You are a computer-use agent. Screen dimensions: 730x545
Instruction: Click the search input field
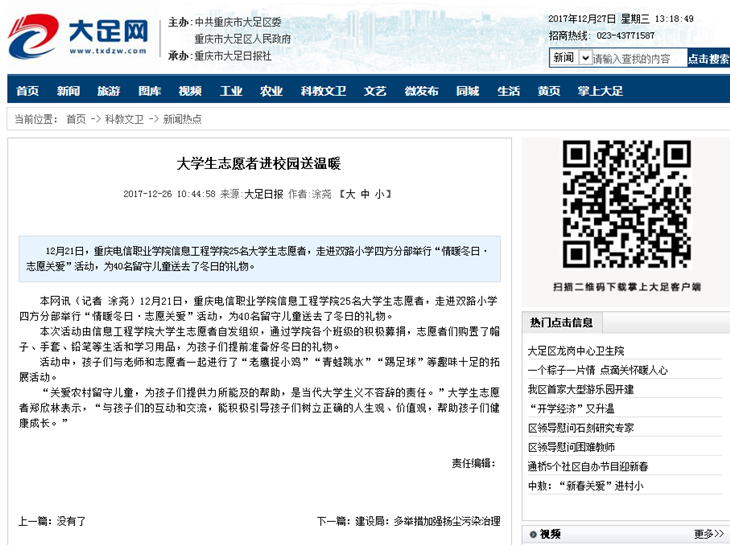[x=638, y=58]
